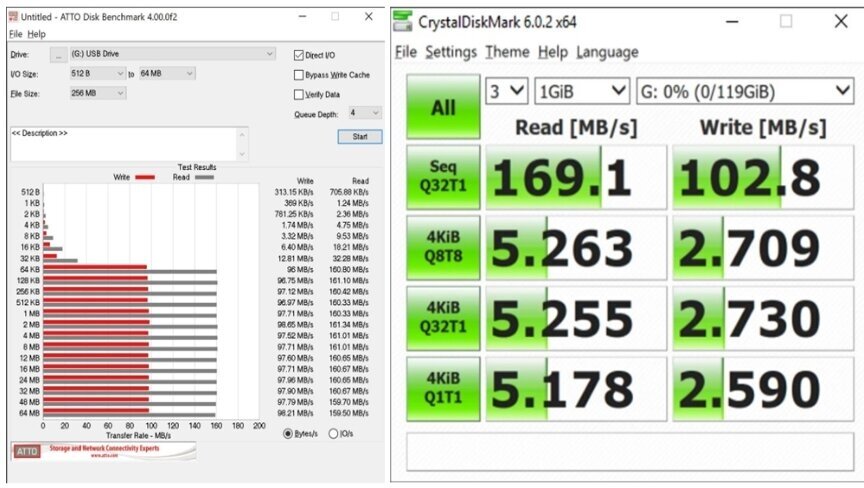Open the ATTO File menu
The width and height of the screenshot is (864, 488).
(x=15, y=34)
